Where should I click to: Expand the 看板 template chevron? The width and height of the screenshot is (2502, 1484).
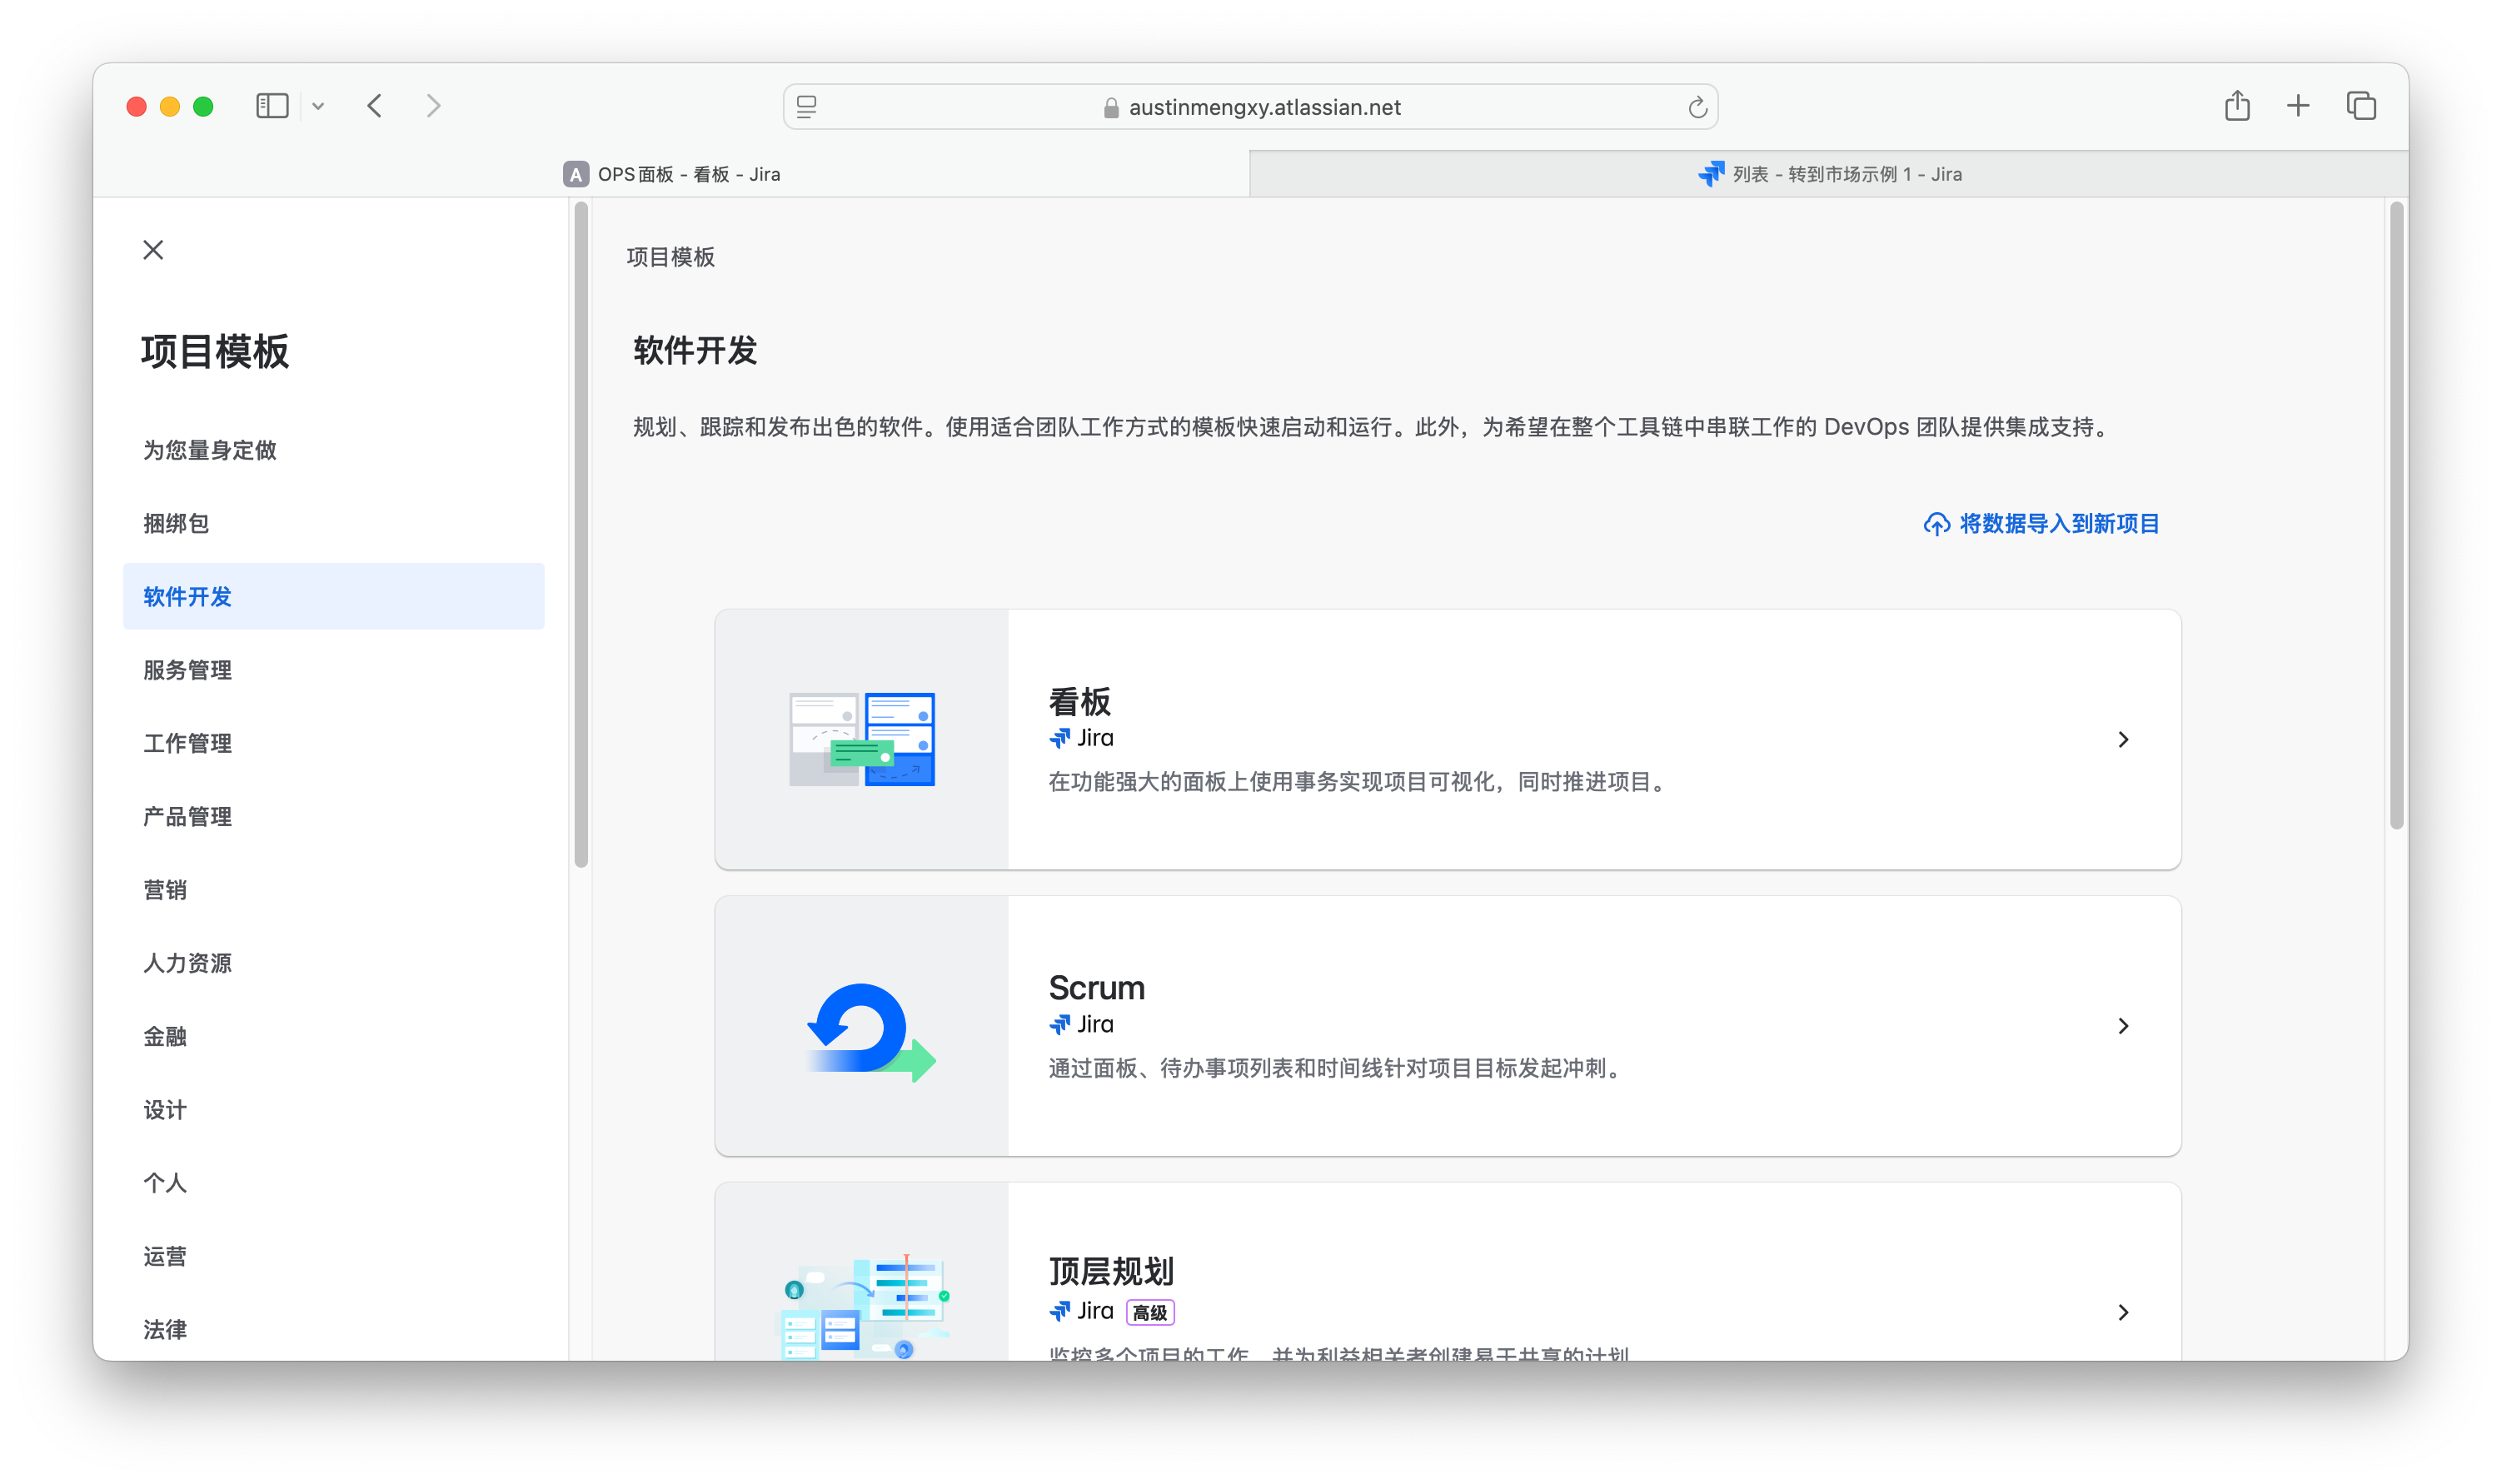click(2123, 740)
